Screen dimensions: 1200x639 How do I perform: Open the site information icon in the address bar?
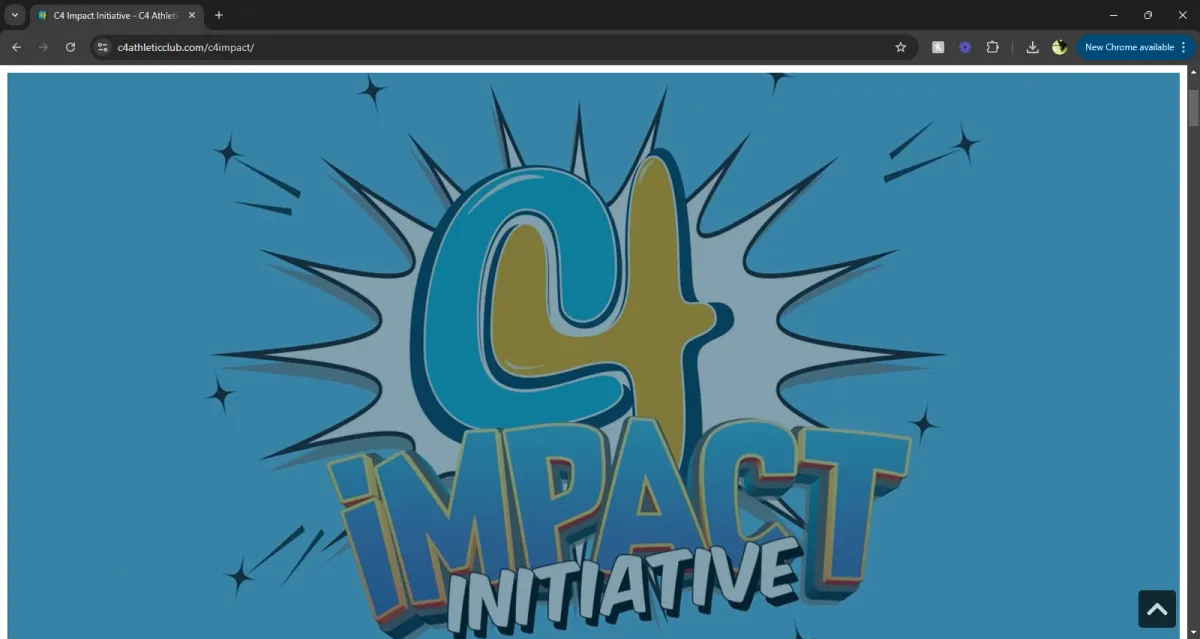click(102, 47)
